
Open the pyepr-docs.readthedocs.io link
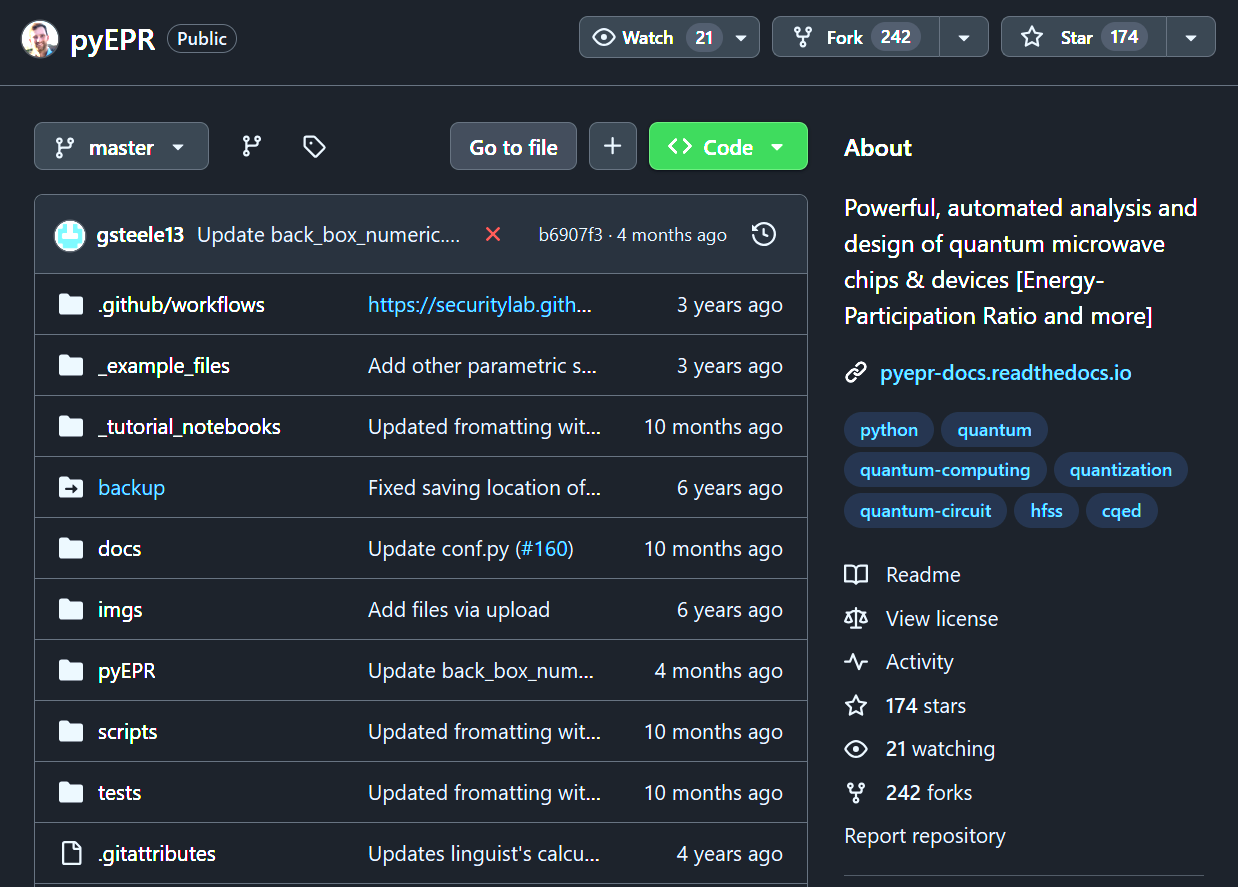point(1004,372)
